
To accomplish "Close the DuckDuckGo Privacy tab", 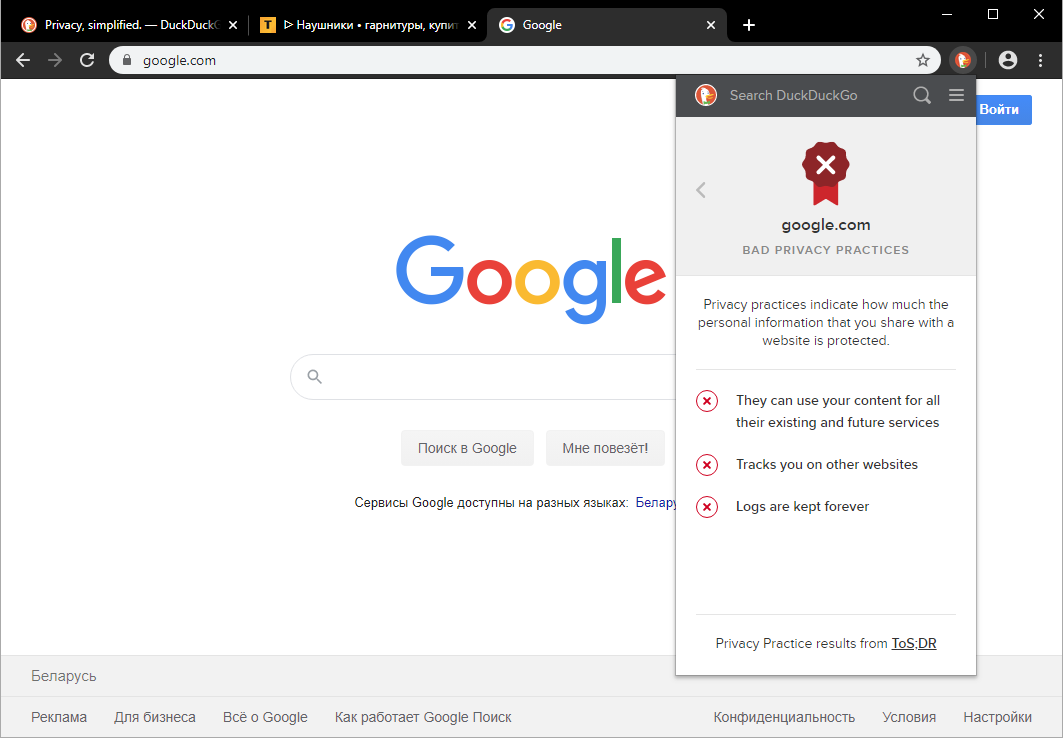I will click(233, 25).
